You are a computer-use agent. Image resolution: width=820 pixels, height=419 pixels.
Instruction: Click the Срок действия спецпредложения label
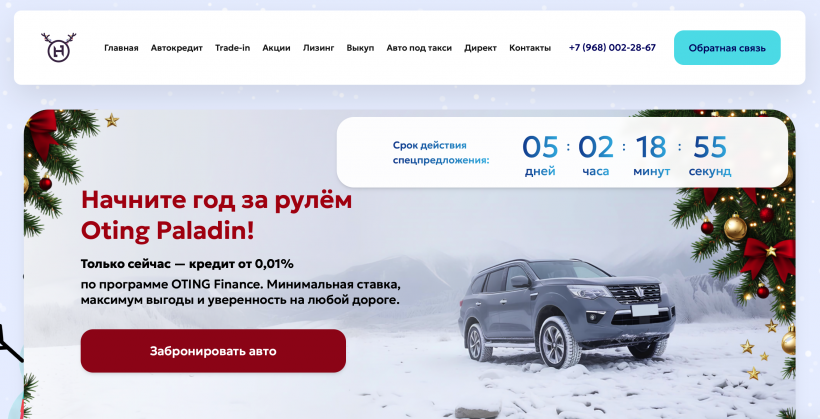click(x=441, y=153)
